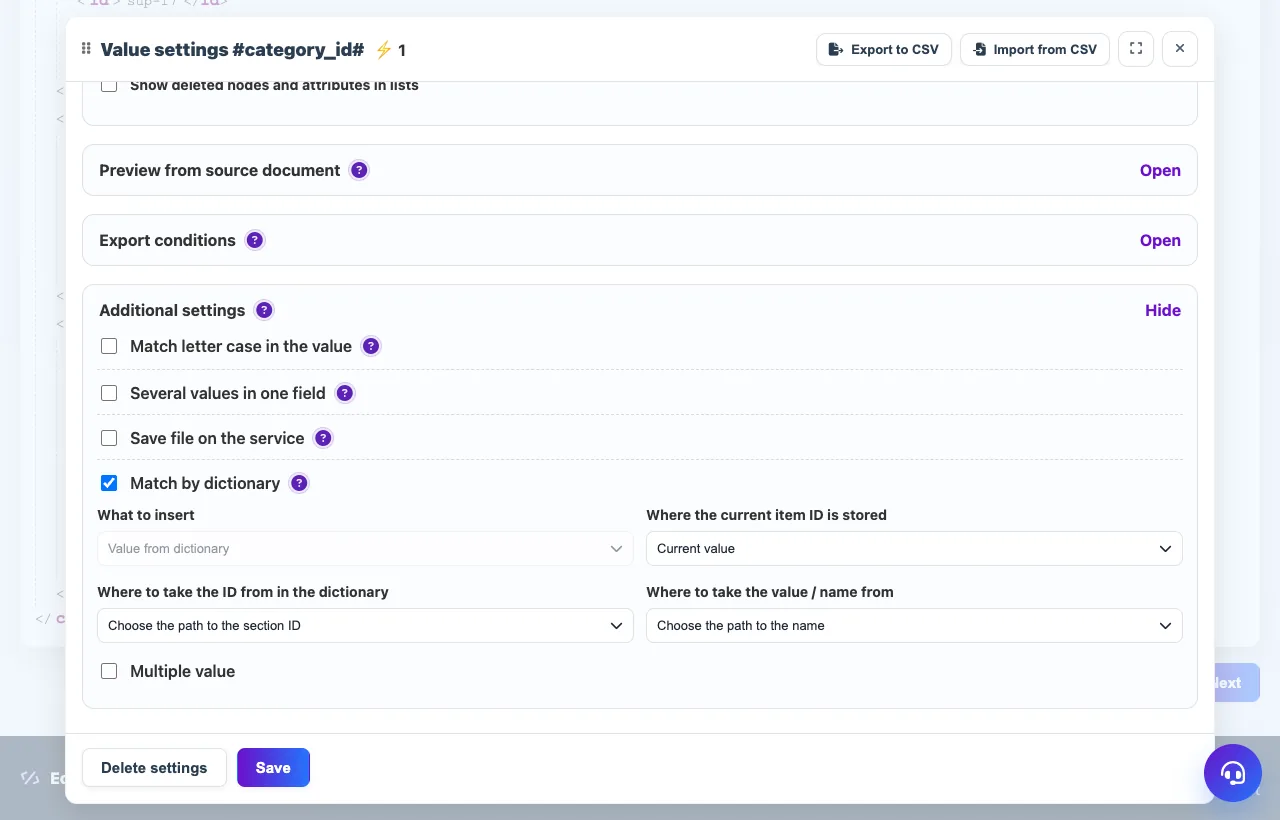The image size is (1280, 820).
Task: Click the drag handle beside Value settings title
Action: coord(86,49)
